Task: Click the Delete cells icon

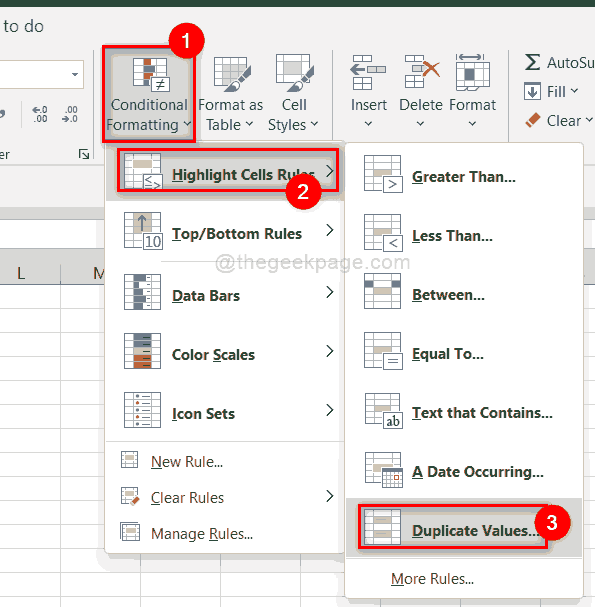Action: (x=421, y=72)
